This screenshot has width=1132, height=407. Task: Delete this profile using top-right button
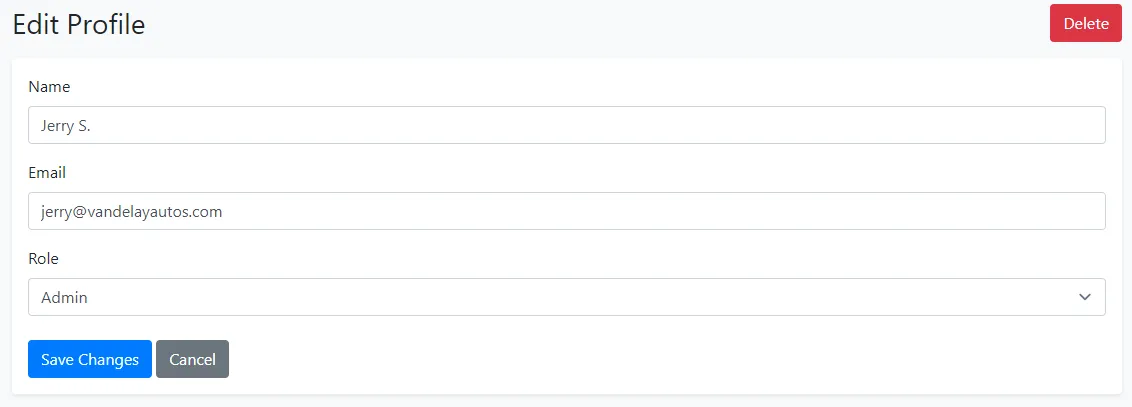point(1085,24)
